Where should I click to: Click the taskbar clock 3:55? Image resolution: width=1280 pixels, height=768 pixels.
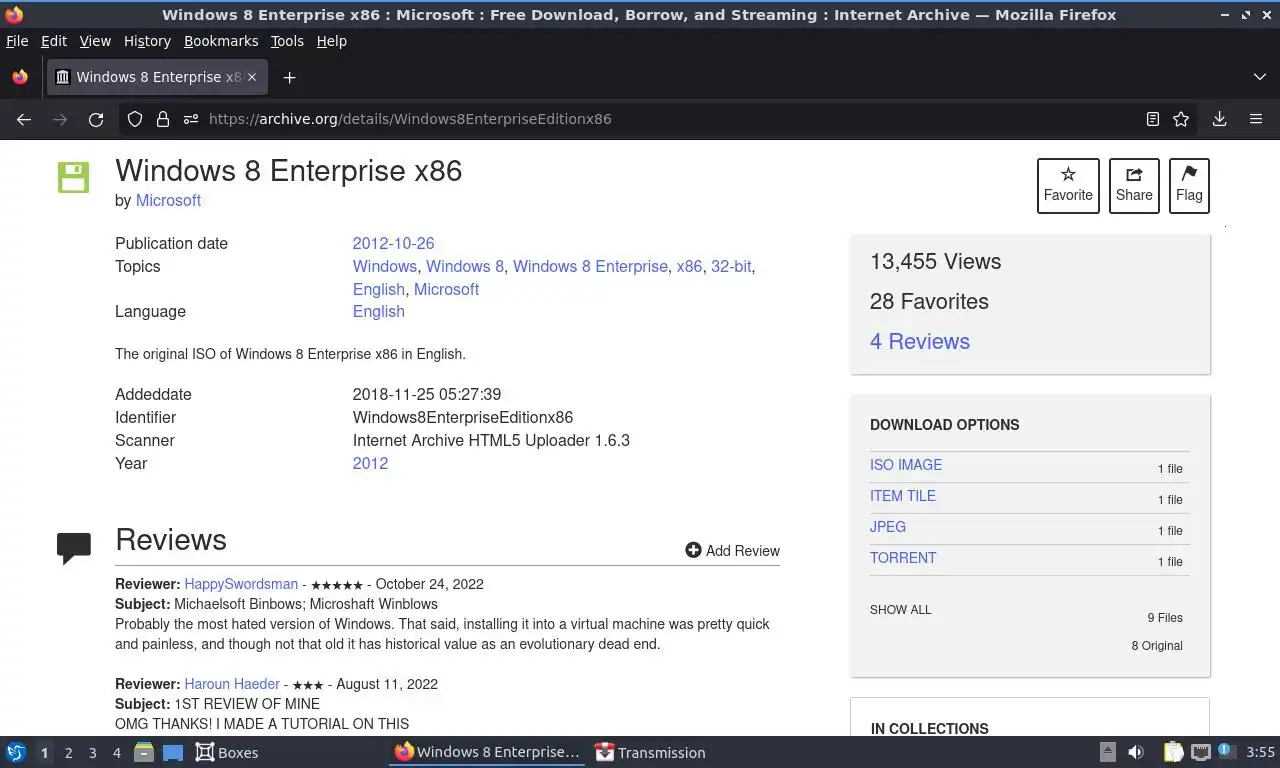(x=1260, y=752)
